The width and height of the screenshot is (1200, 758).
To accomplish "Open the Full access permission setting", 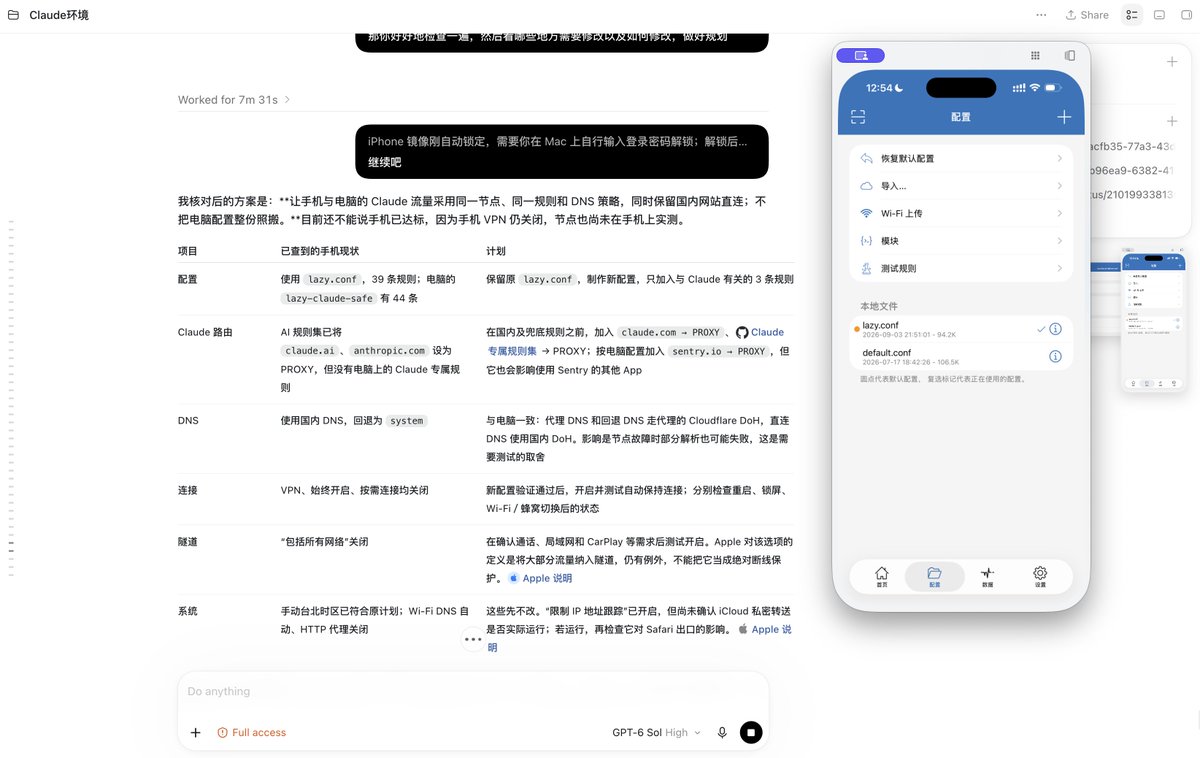I will (252, 733).
